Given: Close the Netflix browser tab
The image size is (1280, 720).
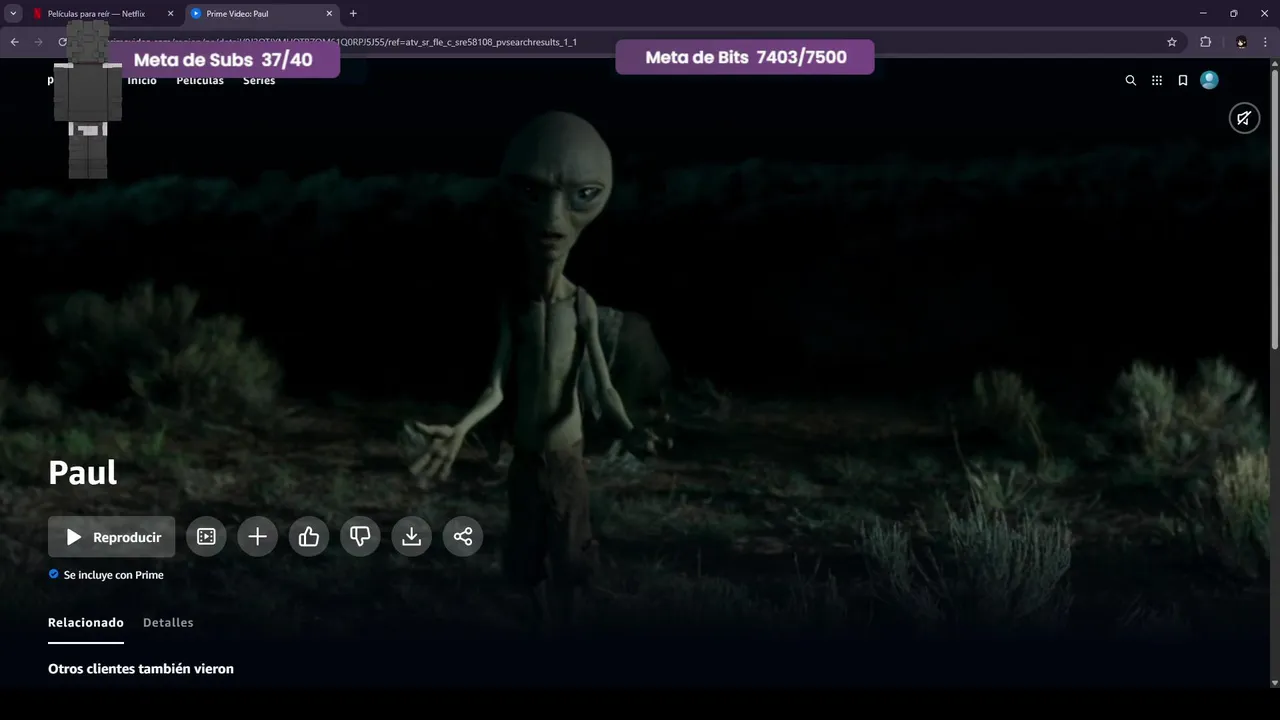Looking at the screenshot, I should (x=170, y=14).
